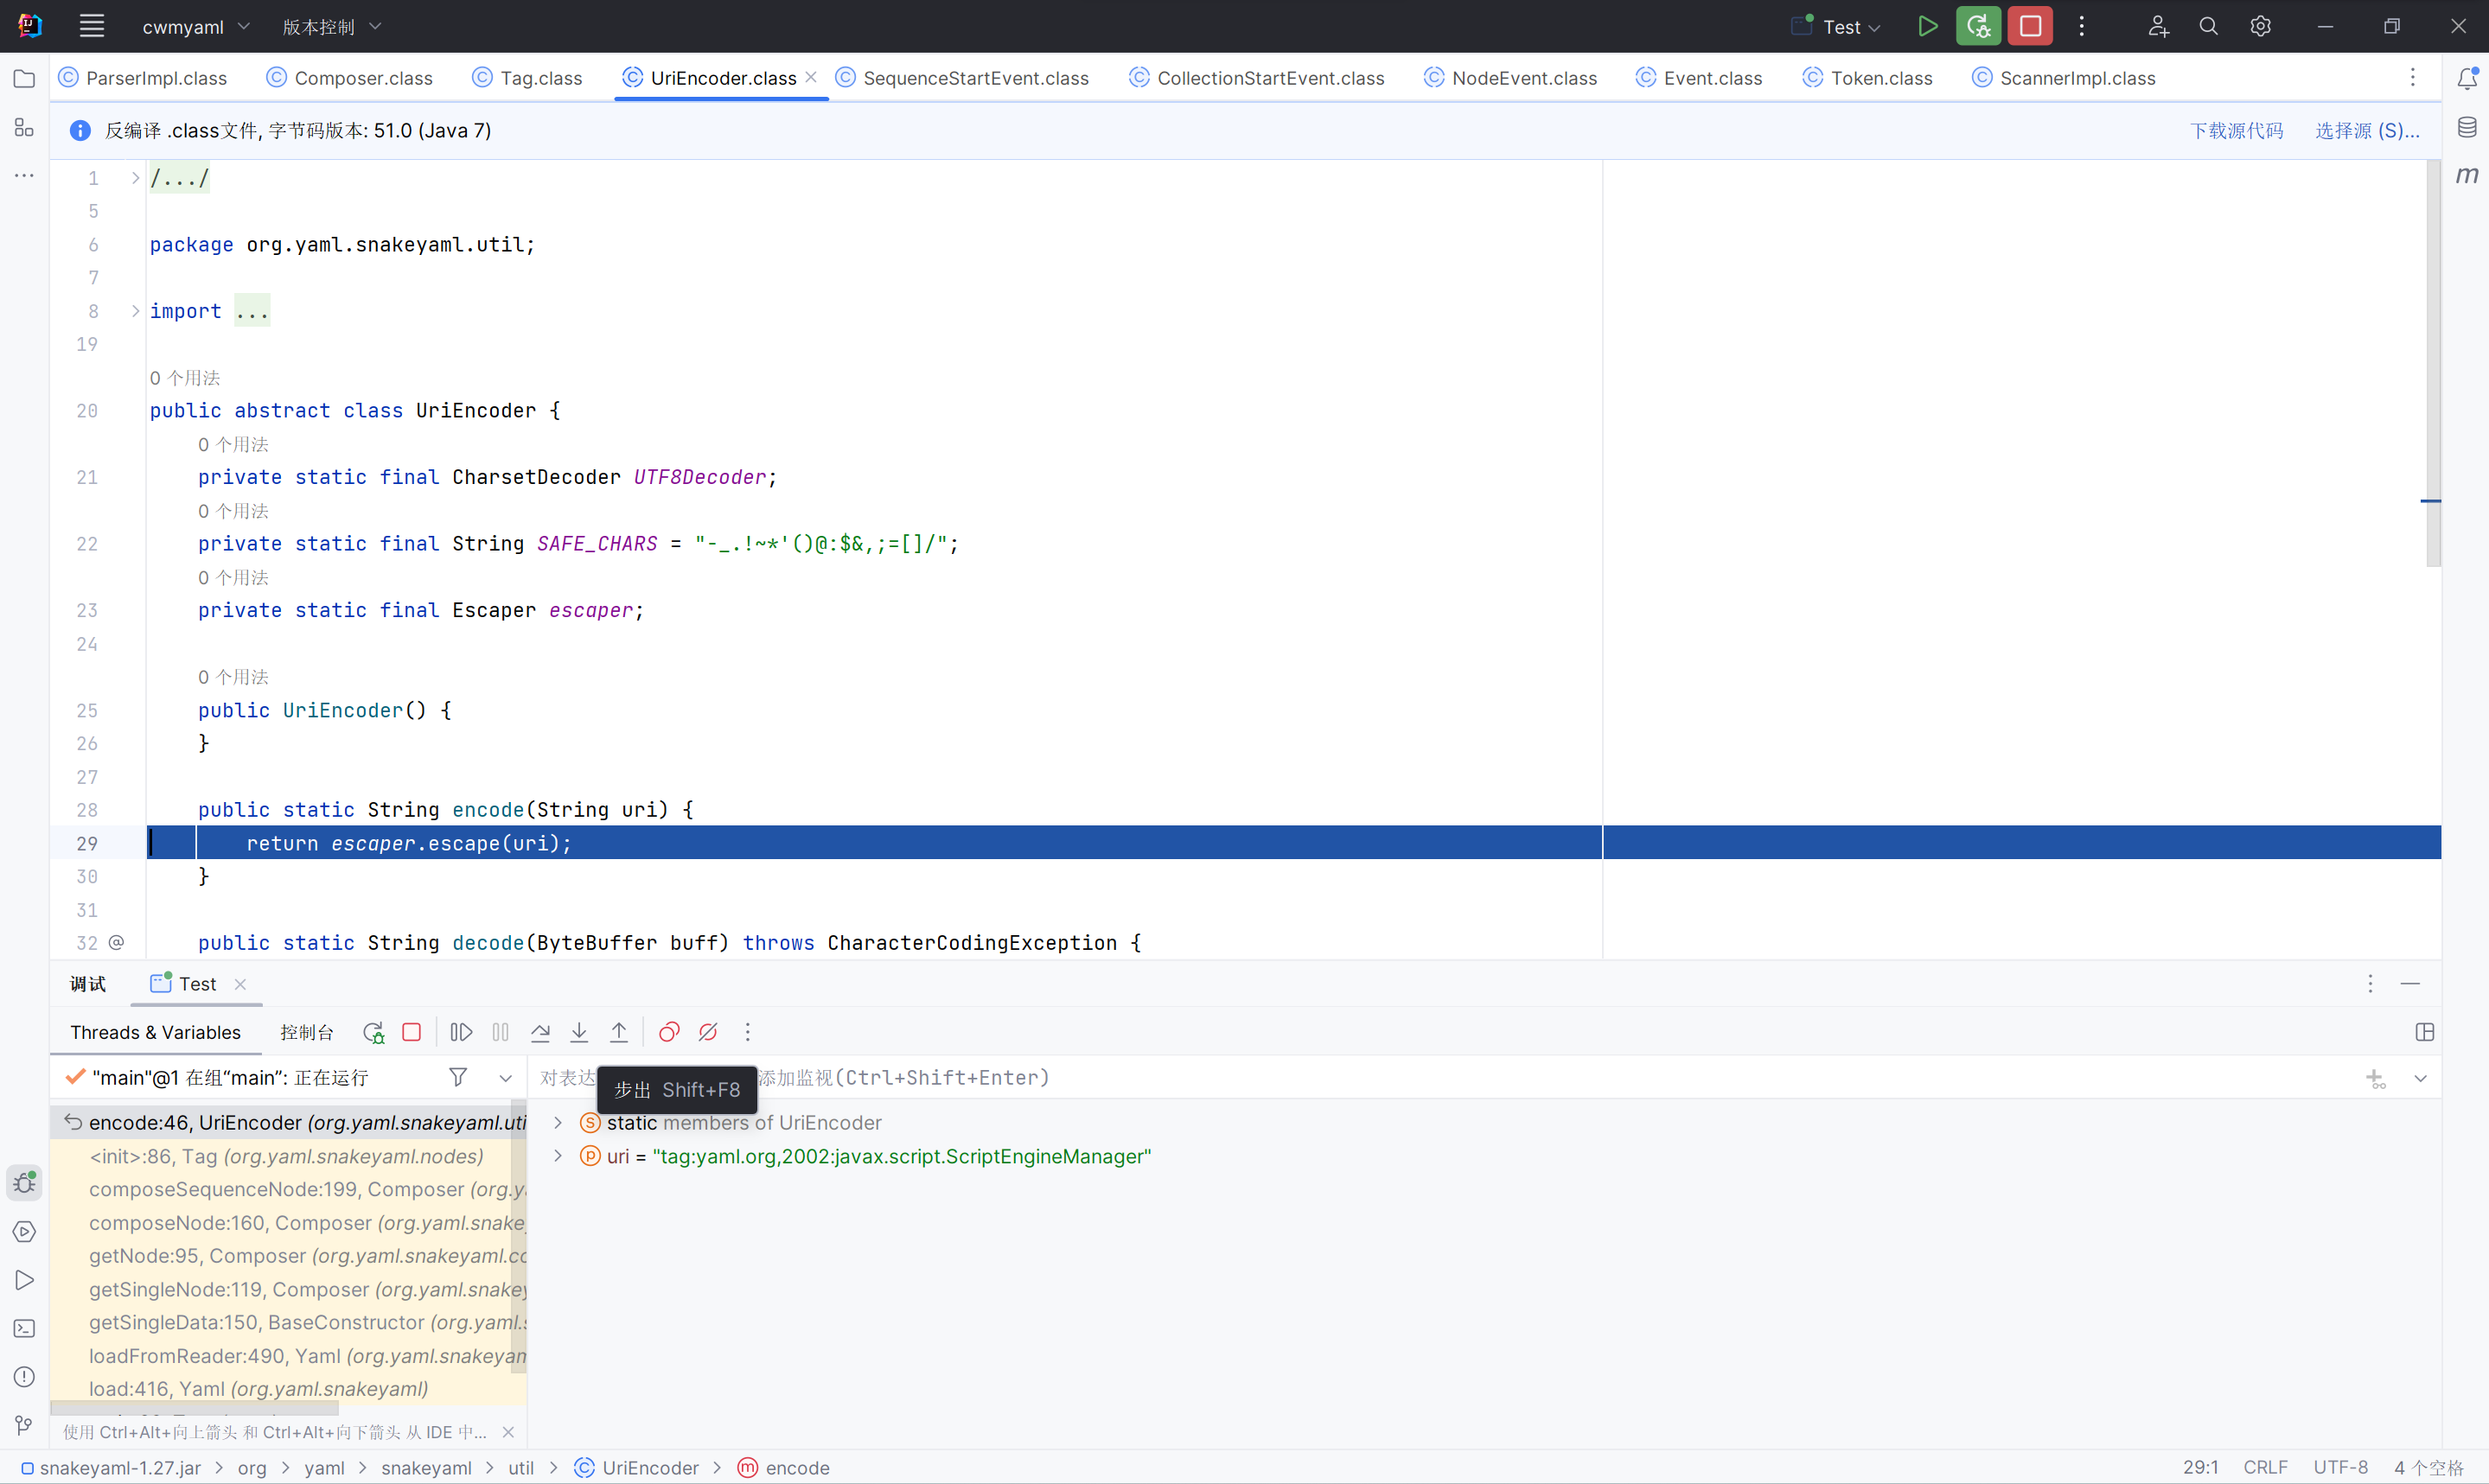Open the Terminal tool window icon
Viewport: 2489px width, 1484px height.
tap(24, 1329)
